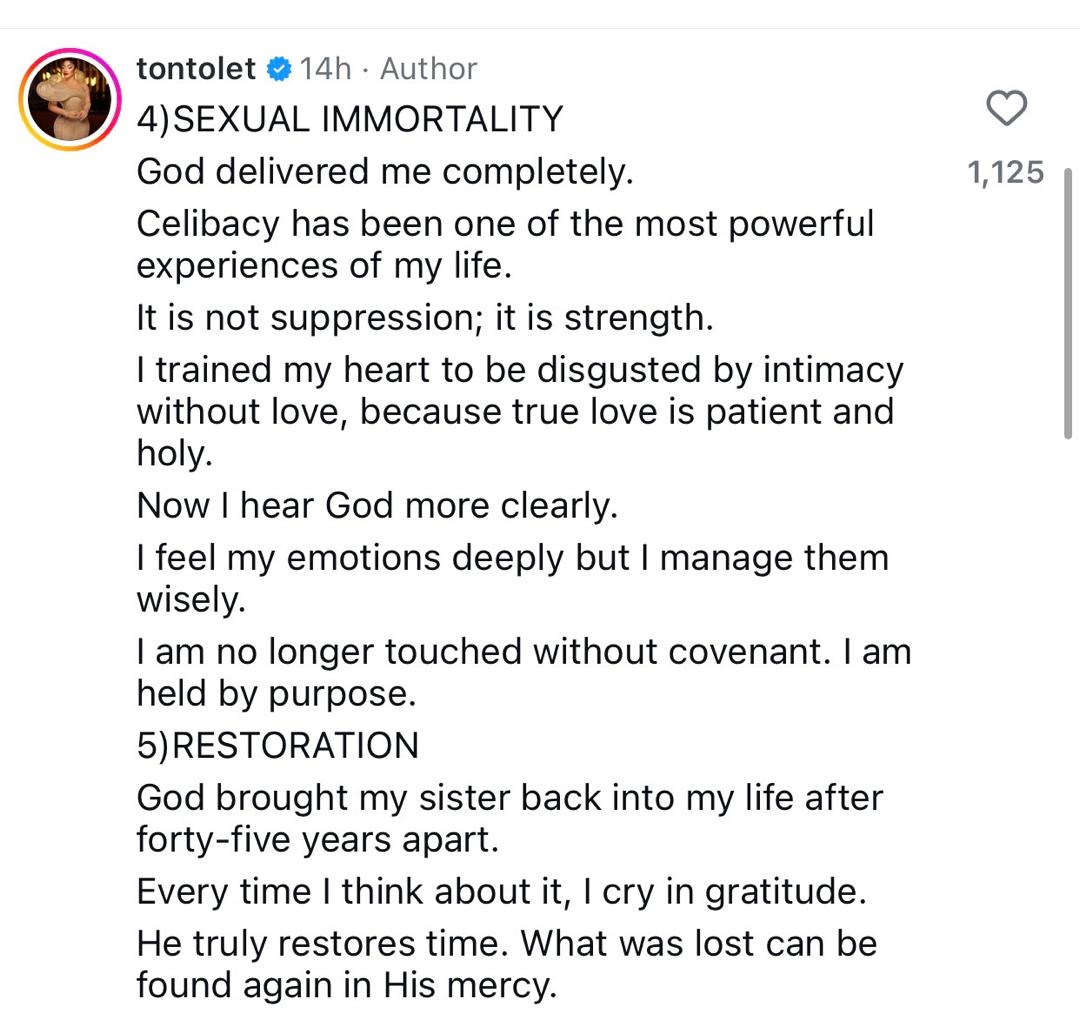Click the text 'found again in His mercy.'
Screen dimensions: 1080x1013
pyautogui.click(x=345, y=986)
